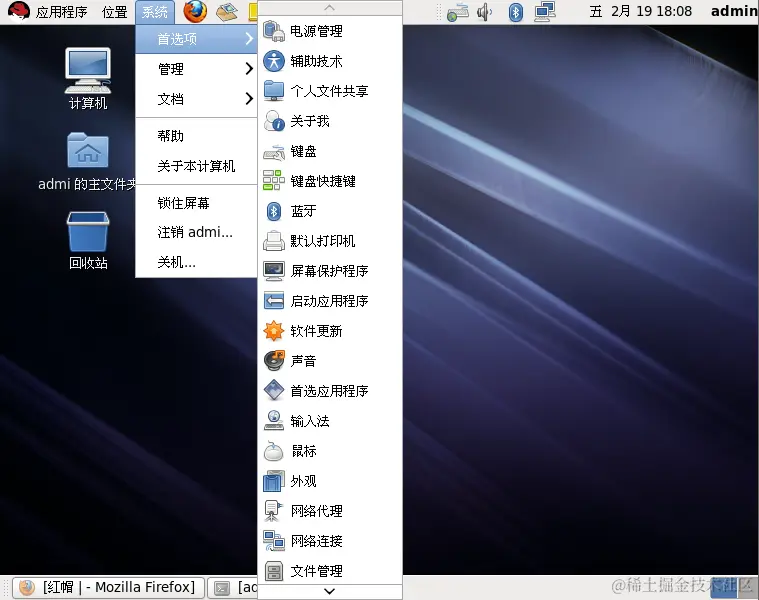Open 声音 sound preferences
This screenshot has height=600, width=759.
tap(330, 361)
